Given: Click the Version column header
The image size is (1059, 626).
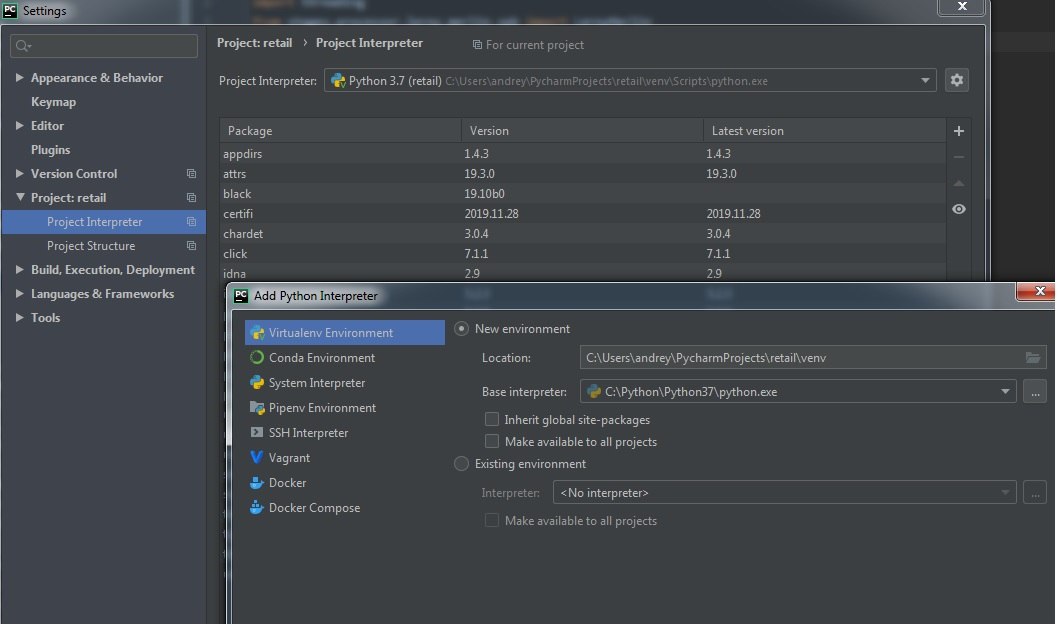Looking at the screenshot, I should tap(584, 131).
